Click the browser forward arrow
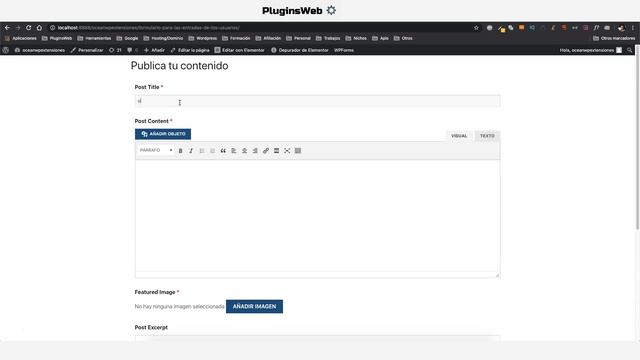 click(x=18, y=28)
